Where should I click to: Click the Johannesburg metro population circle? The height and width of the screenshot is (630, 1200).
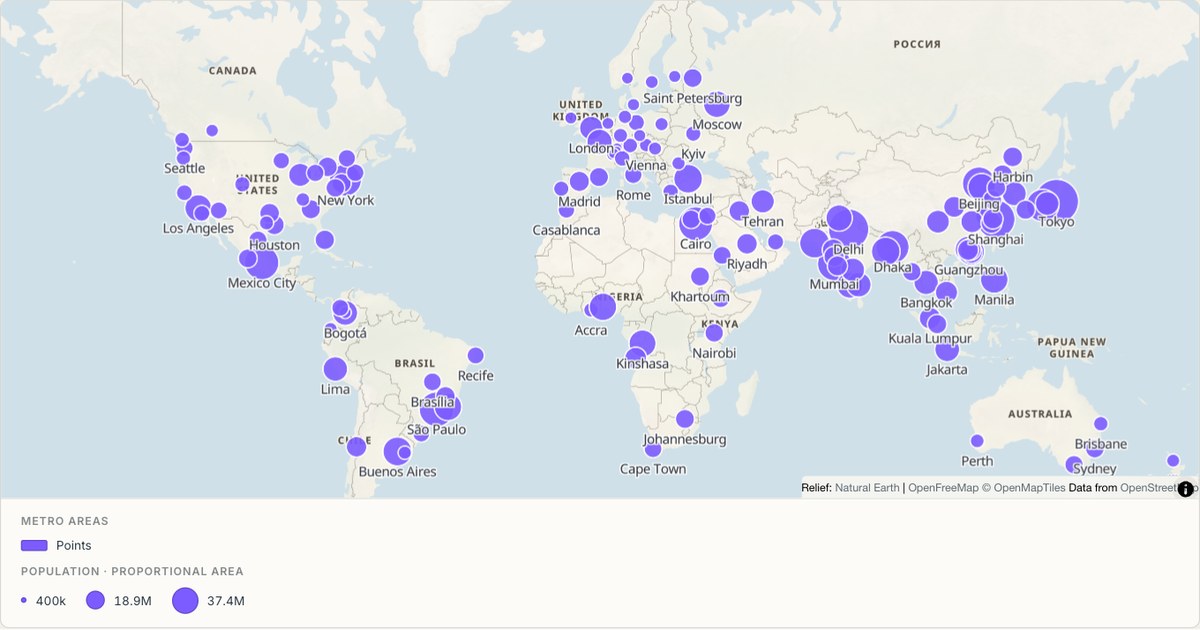pyautogui.click(x=685, y=419)
